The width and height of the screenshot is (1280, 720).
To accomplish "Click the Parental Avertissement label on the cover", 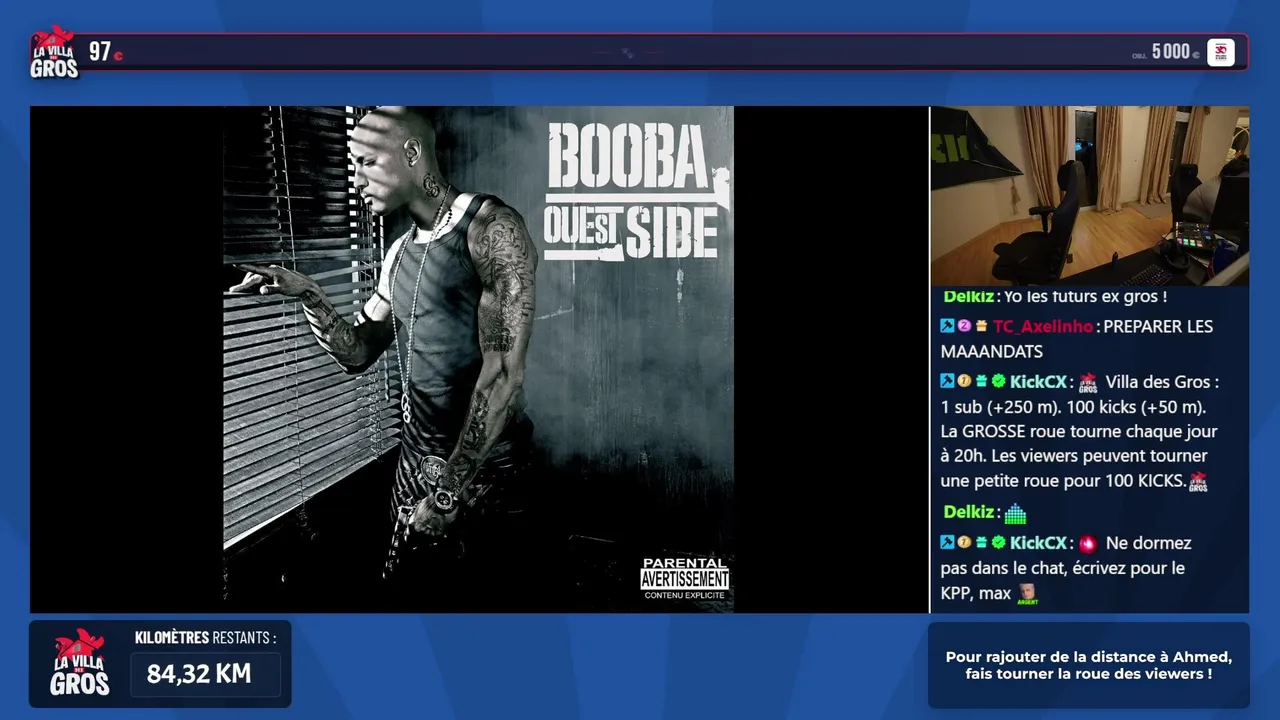I will 684,579.
